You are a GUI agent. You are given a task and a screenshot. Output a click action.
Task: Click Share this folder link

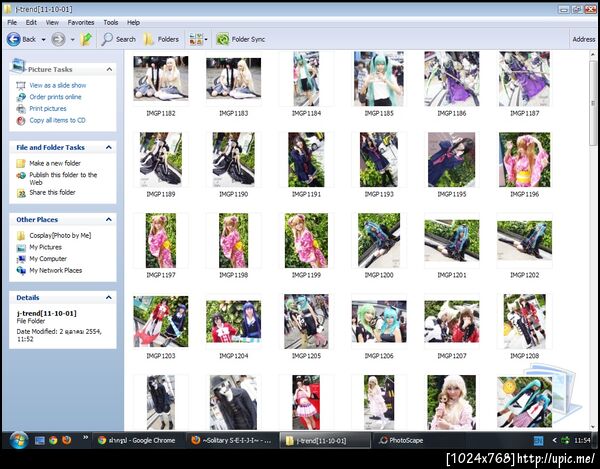[x=52, y=192]
